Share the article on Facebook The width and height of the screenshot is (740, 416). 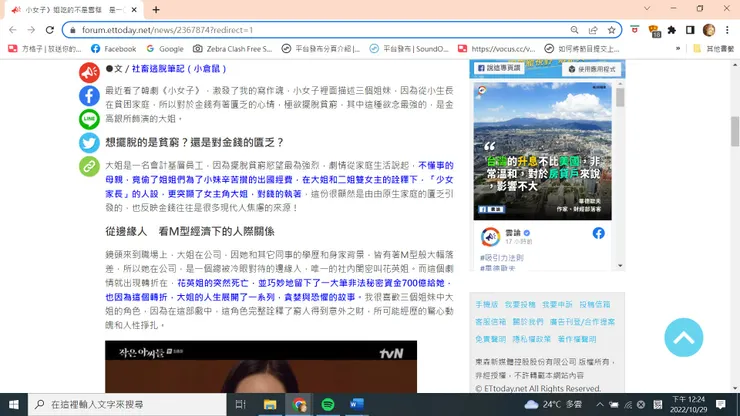(89, 96)
